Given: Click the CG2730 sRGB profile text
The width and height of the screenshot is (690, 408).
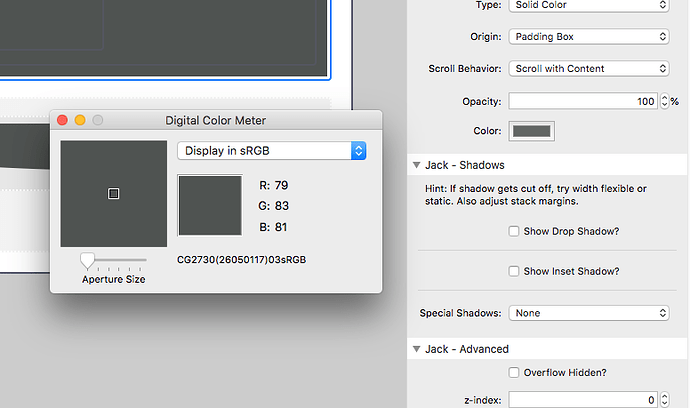Looking at the screenshot, I should [x=242, y=260].
